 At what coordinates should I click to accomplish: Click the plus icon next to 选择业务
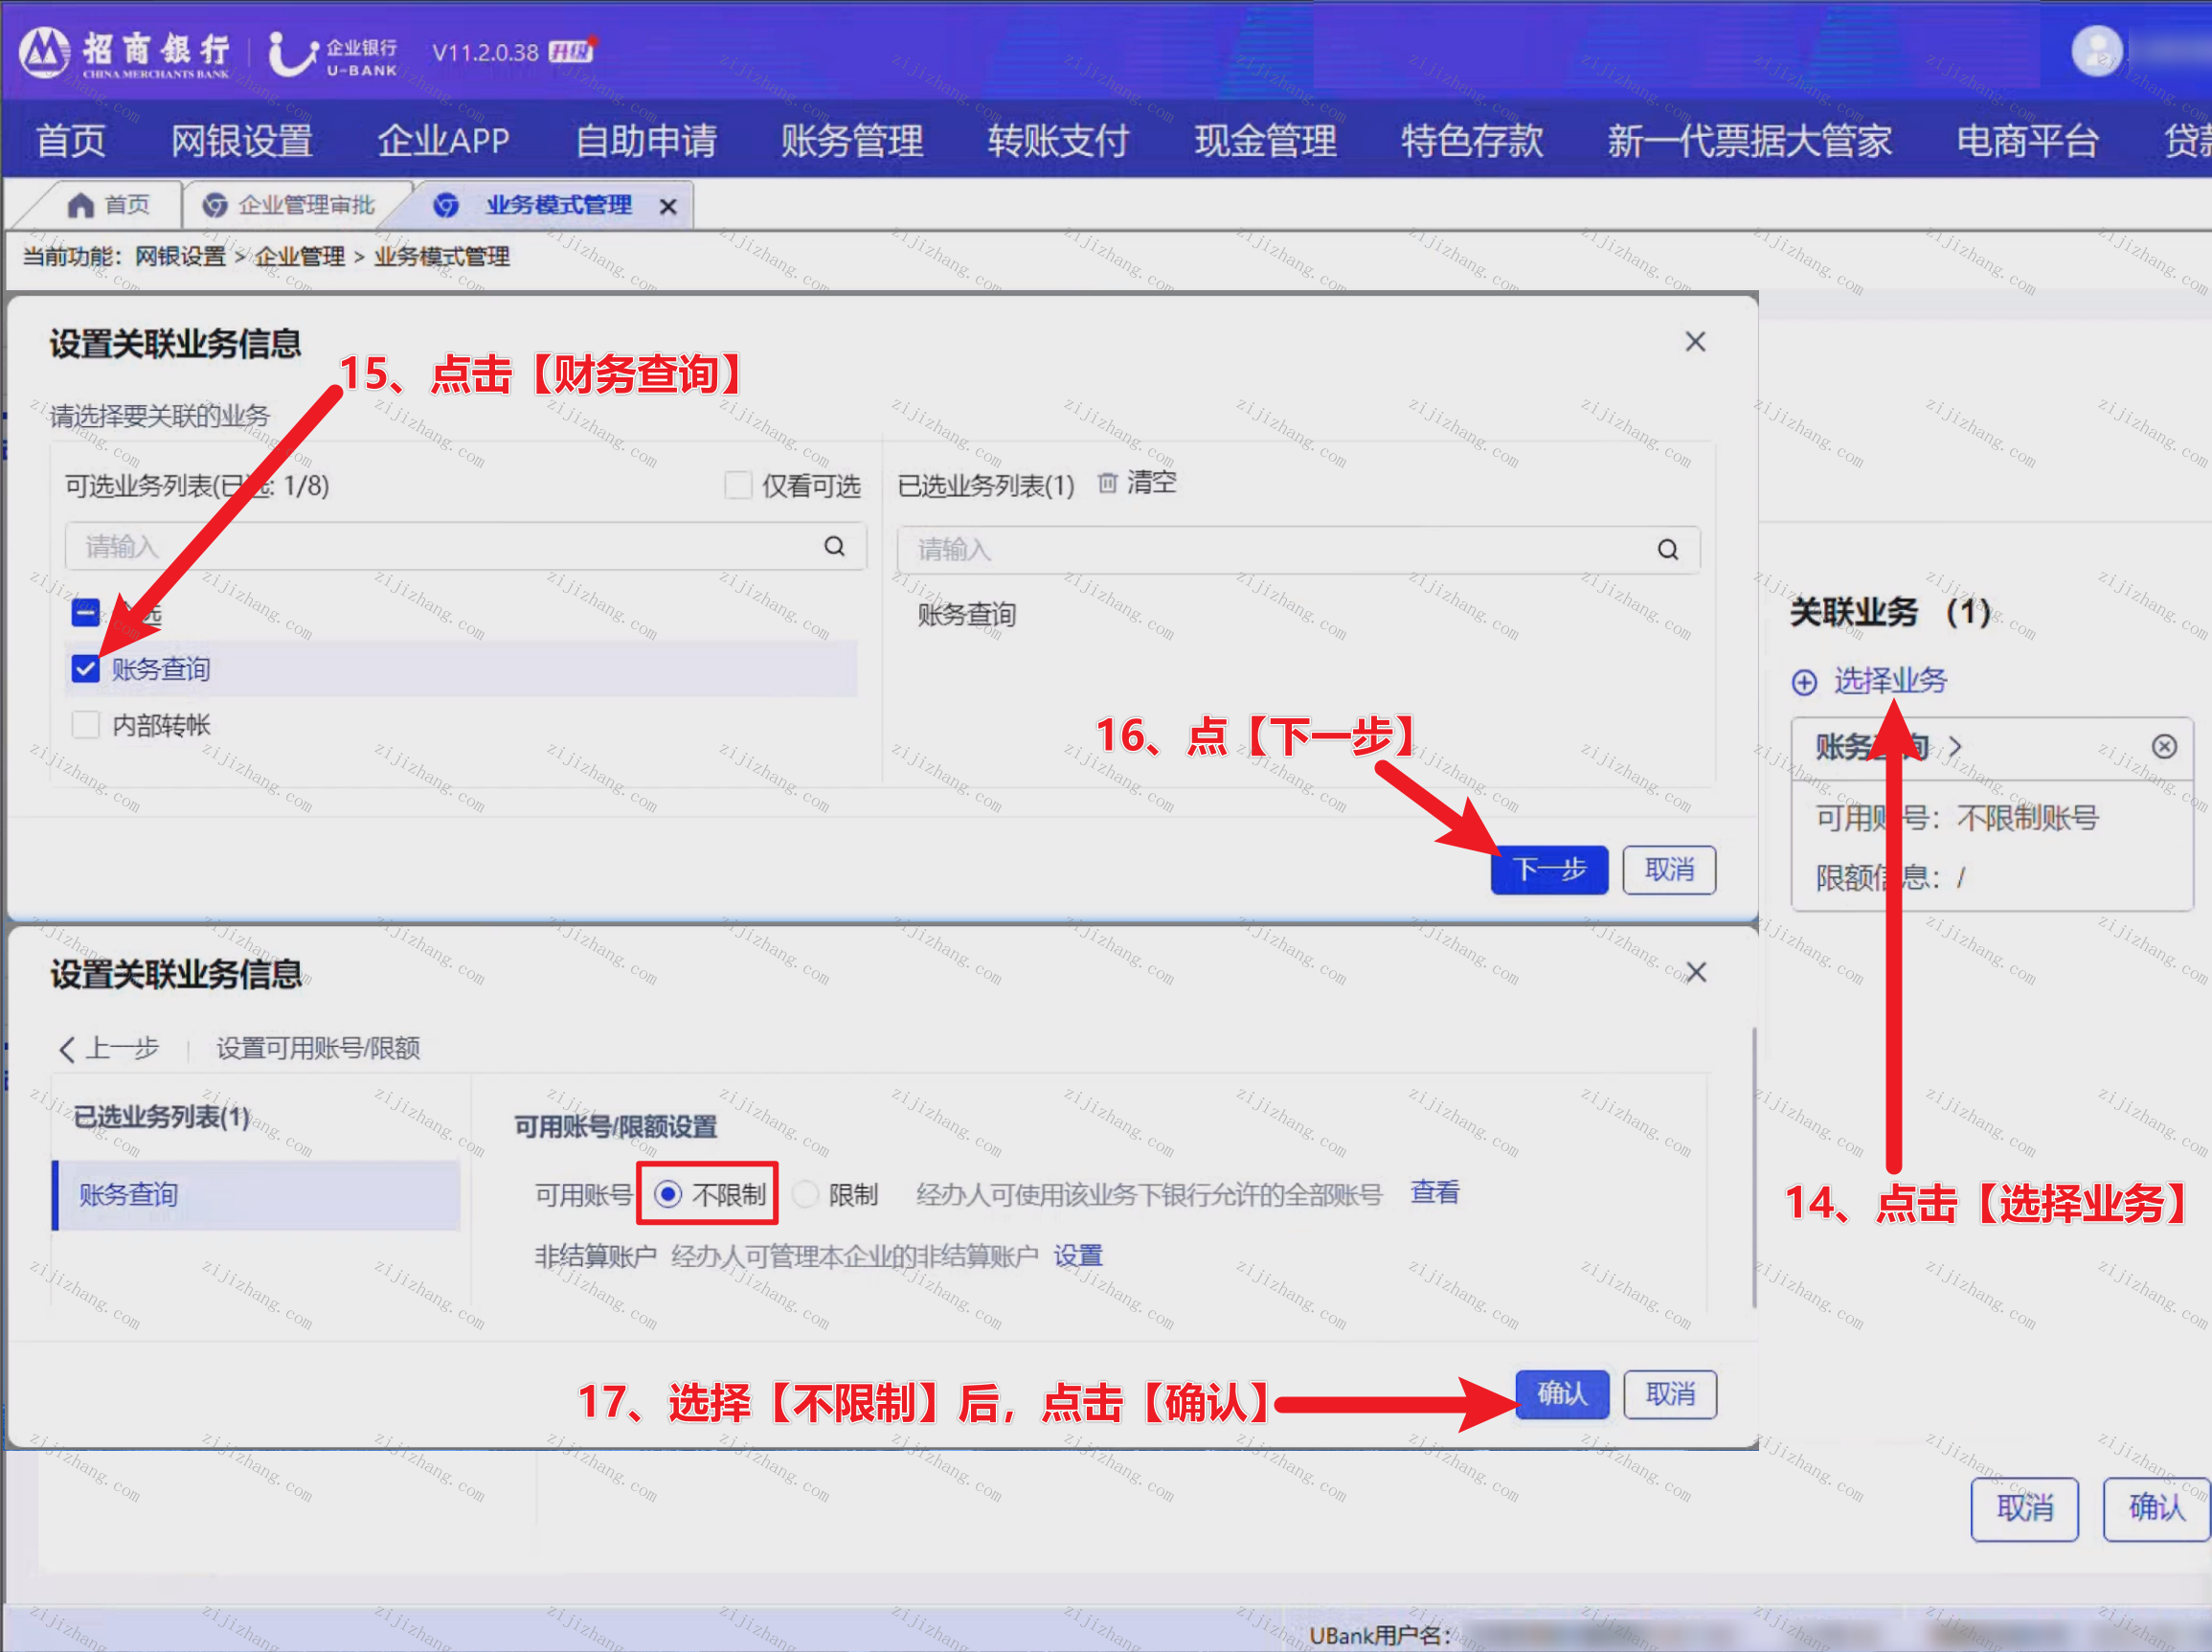click(1803, 682)
